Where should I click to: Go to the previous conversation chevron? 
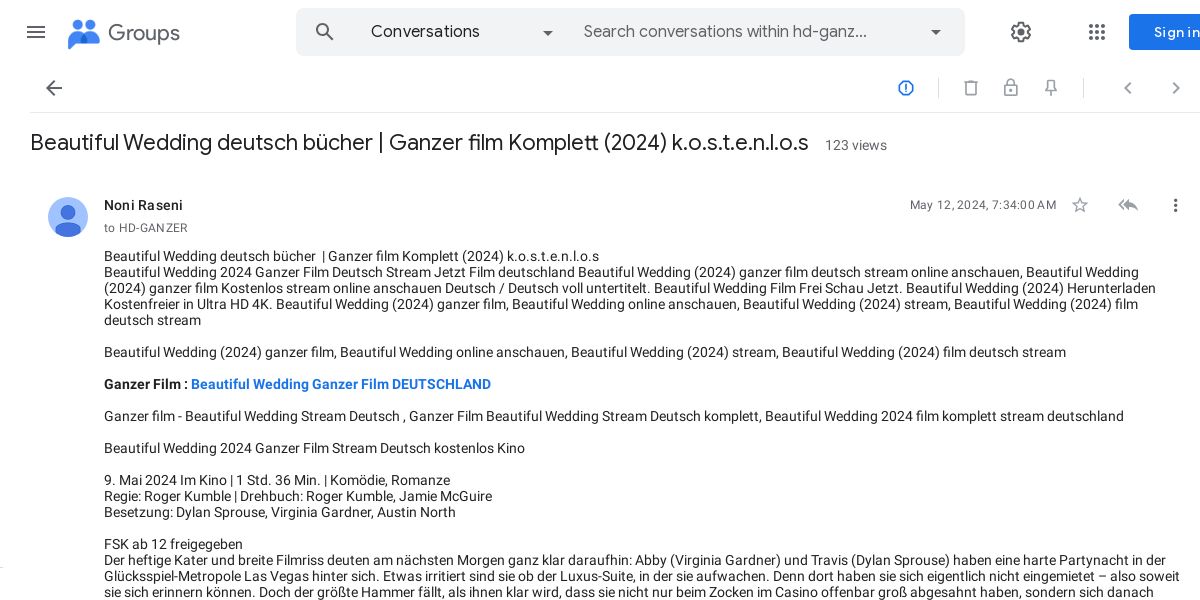point(1128,88)
